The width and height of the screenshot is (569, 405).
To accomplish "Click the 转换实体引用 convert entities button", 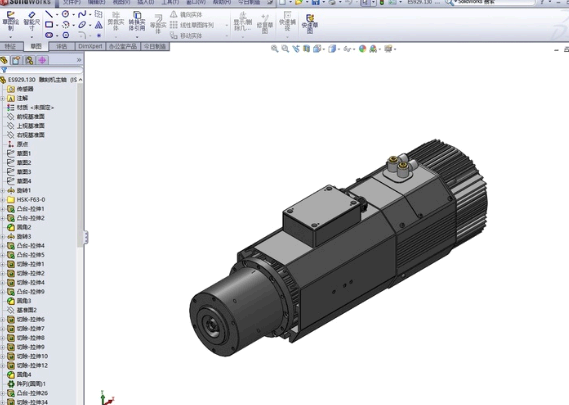I will (137, 21).
